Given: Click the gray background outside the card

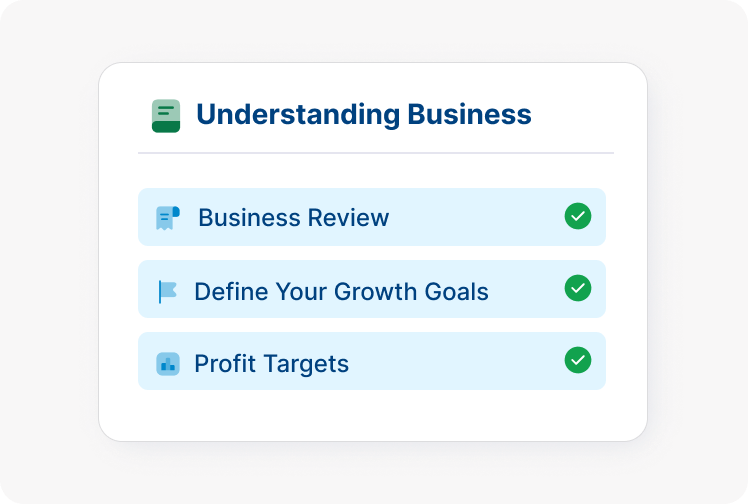Looking at the screenshot, I should click(50, 250).
